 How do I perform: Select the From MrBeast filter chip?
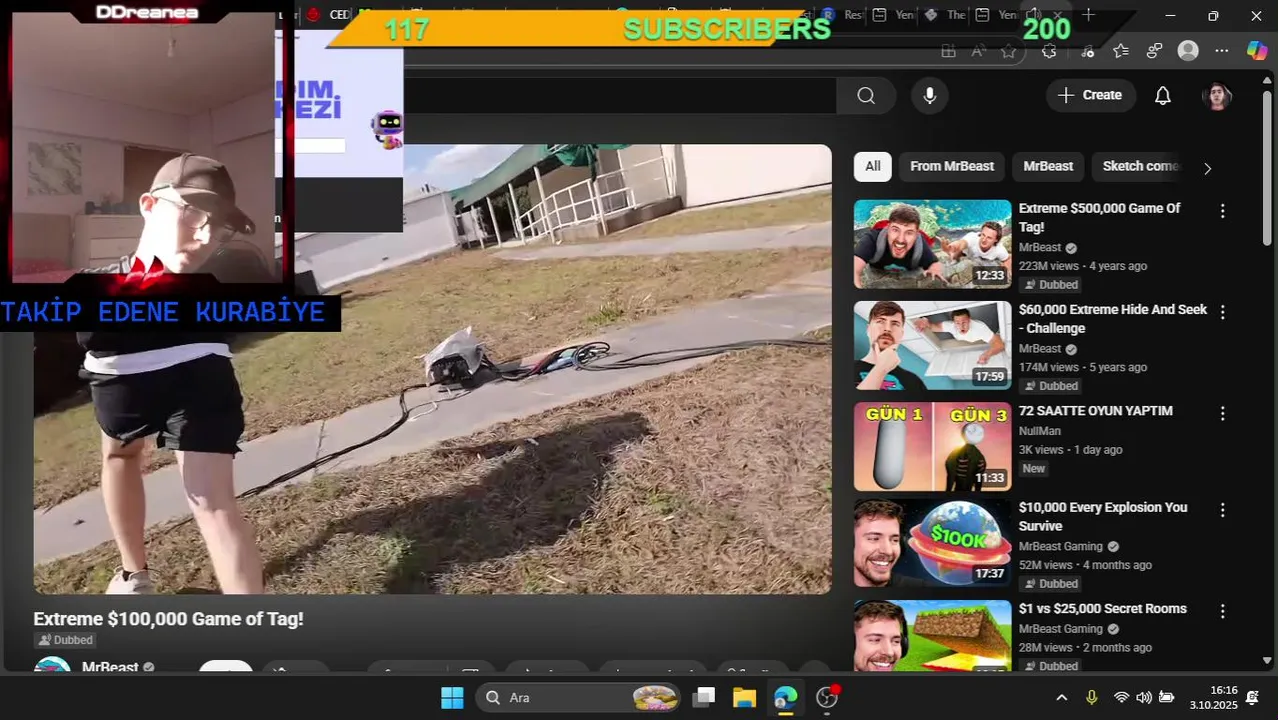pos(952,166)
